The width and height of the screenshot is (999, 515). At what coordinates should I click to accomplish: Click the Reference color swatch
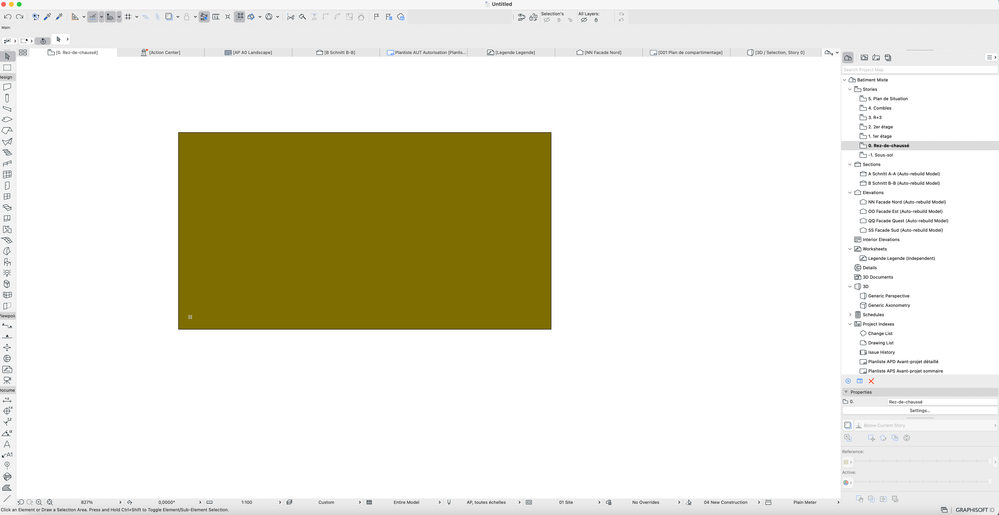(x=846, y=461)
